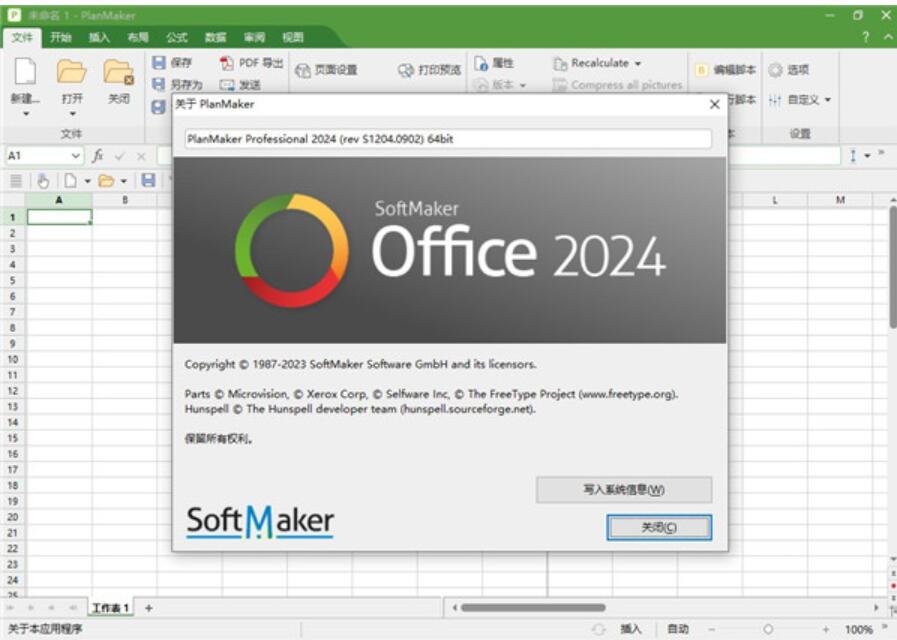Click Save As (另存为) in ribbon

178,85
